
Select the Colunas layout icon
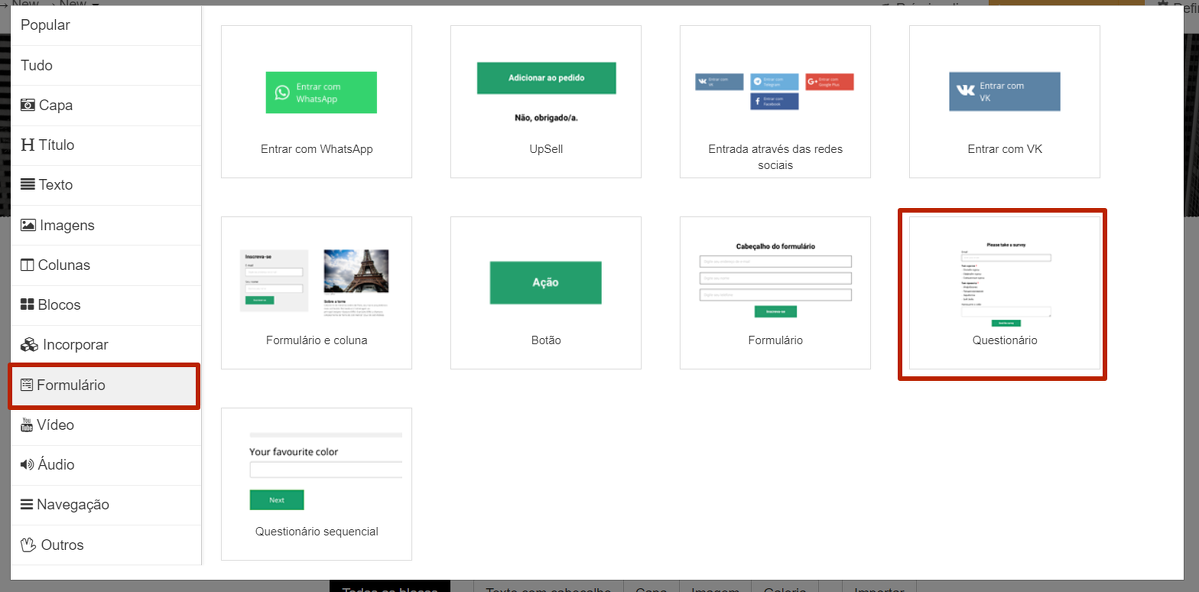28,265
